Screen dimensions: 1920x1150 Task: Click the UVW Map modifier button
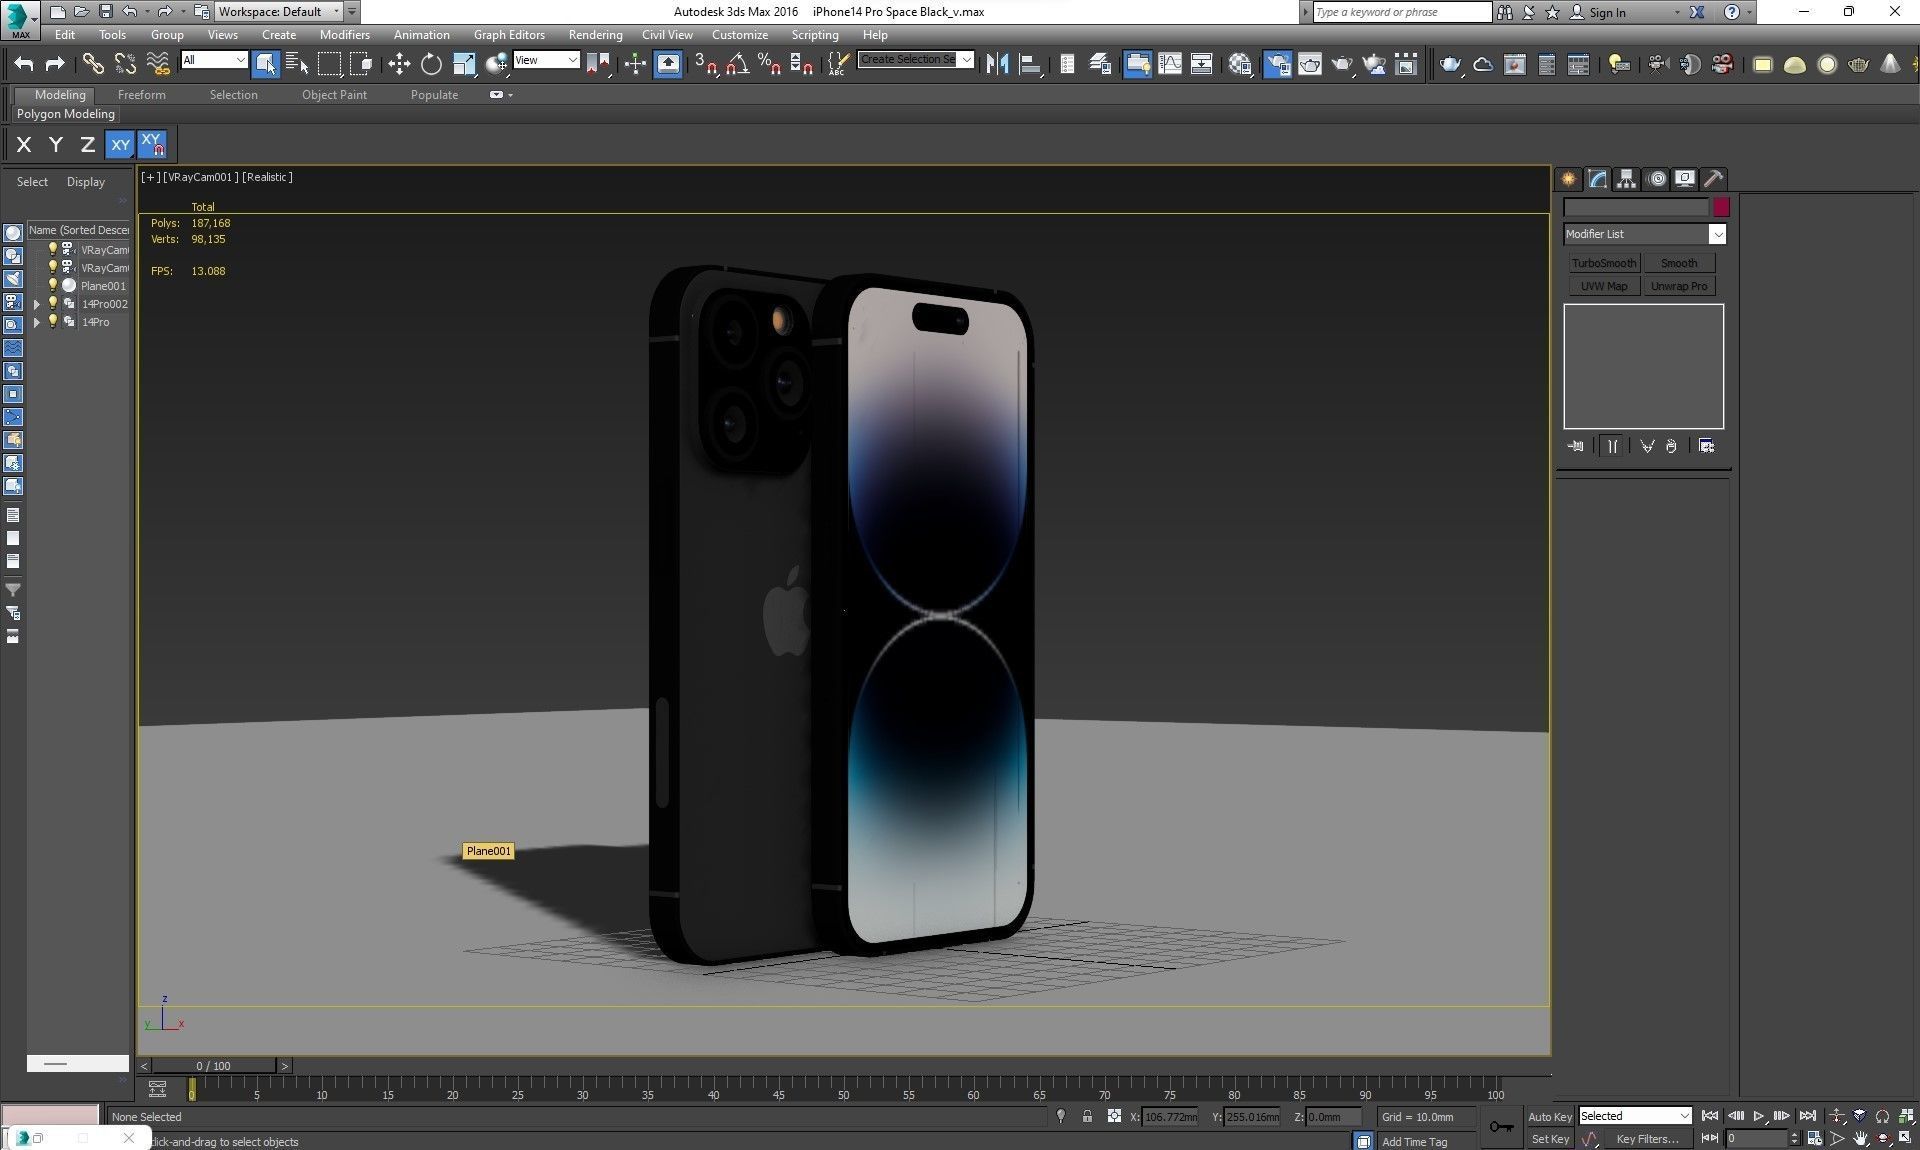[1603, 286]
